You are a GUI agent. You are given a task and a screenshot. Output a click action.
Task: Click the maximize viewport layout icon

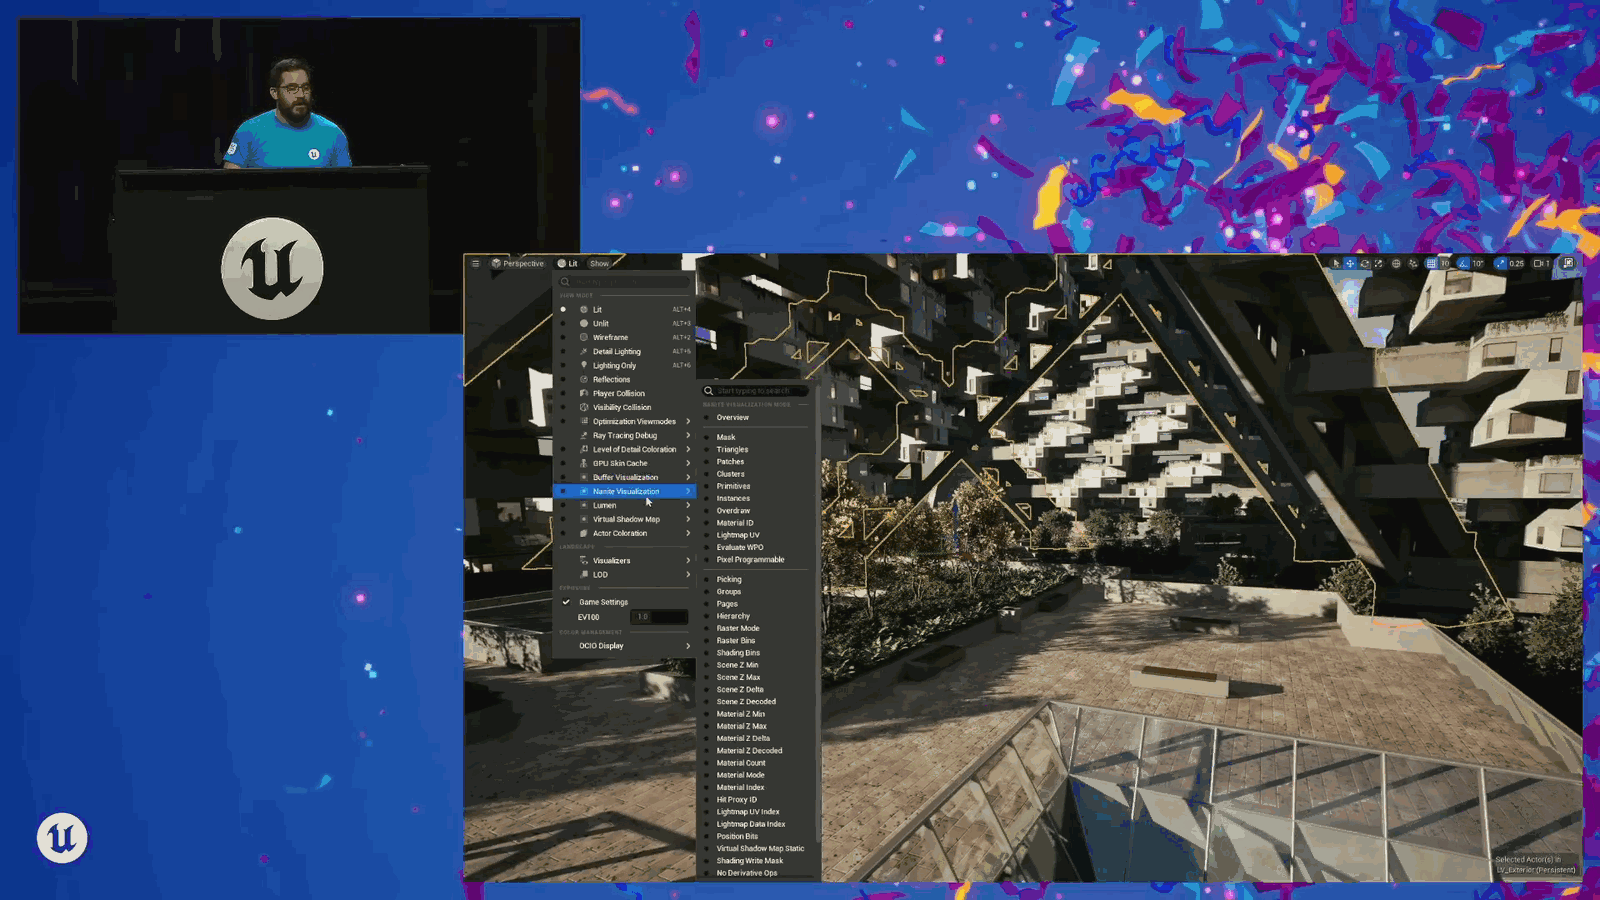(1568, 263)
